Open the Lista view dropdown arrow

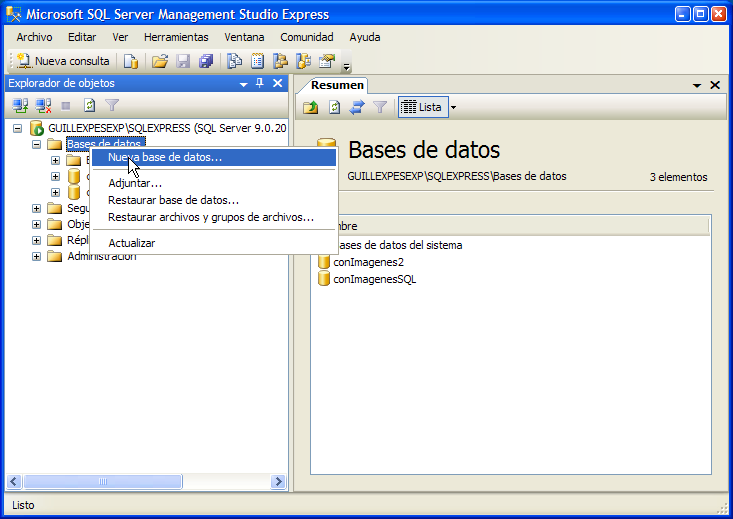[x=453, y=107]
